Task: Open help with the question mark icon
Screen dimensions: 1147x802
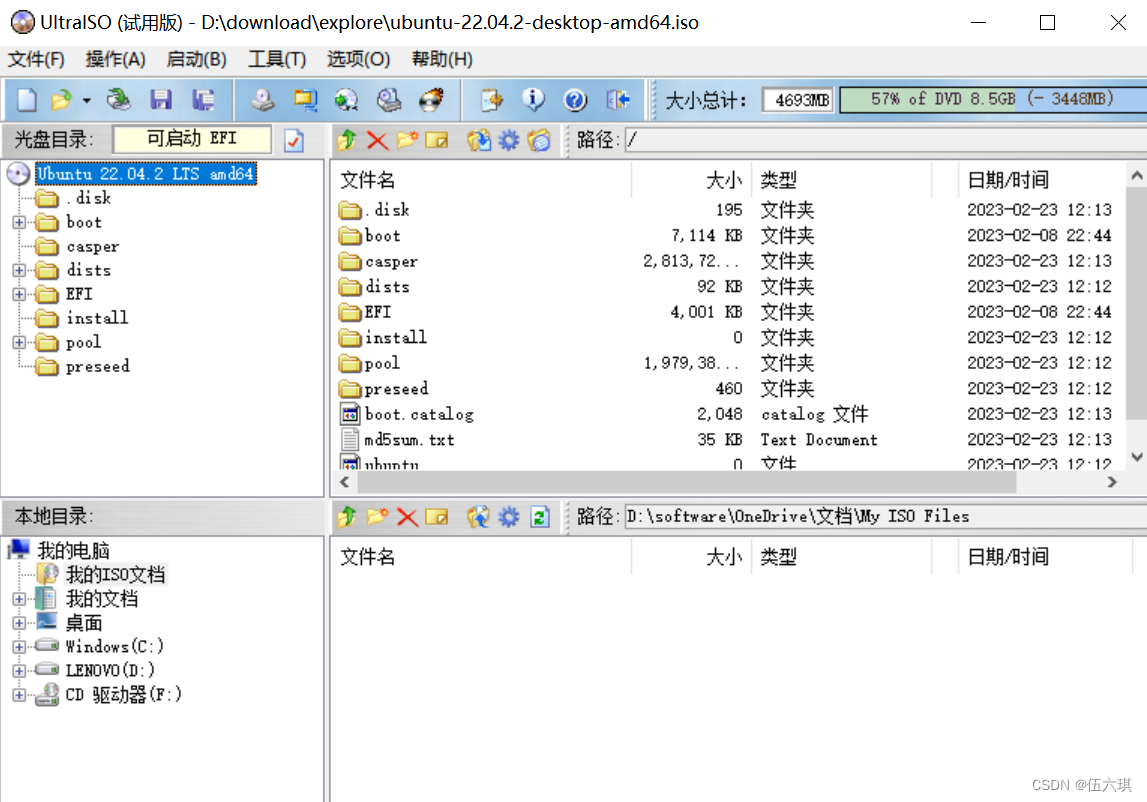Action: (576, 100)
